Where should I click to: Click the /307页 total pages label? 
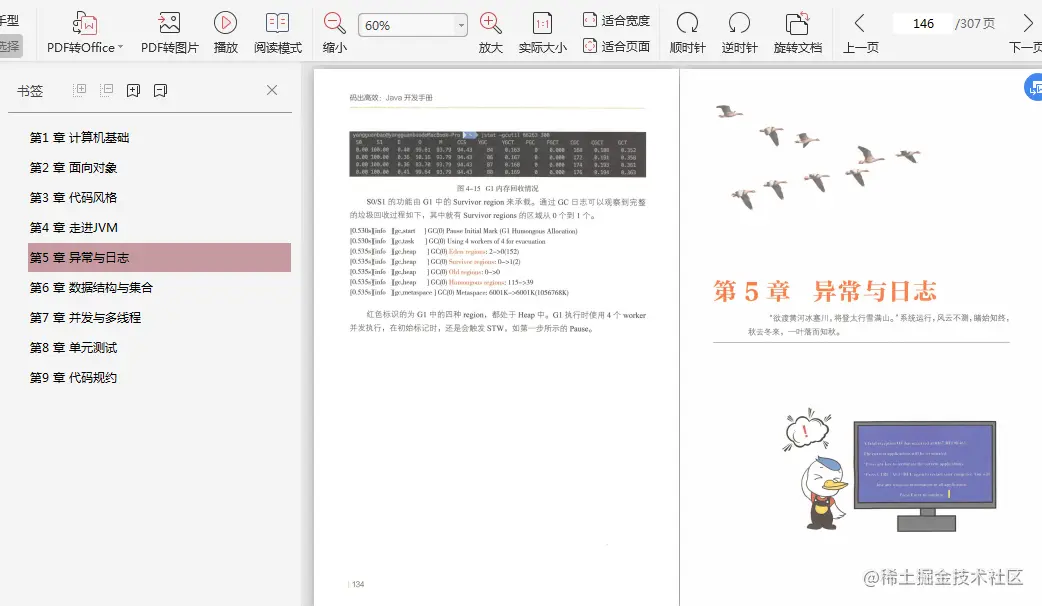tap(975, 24)
